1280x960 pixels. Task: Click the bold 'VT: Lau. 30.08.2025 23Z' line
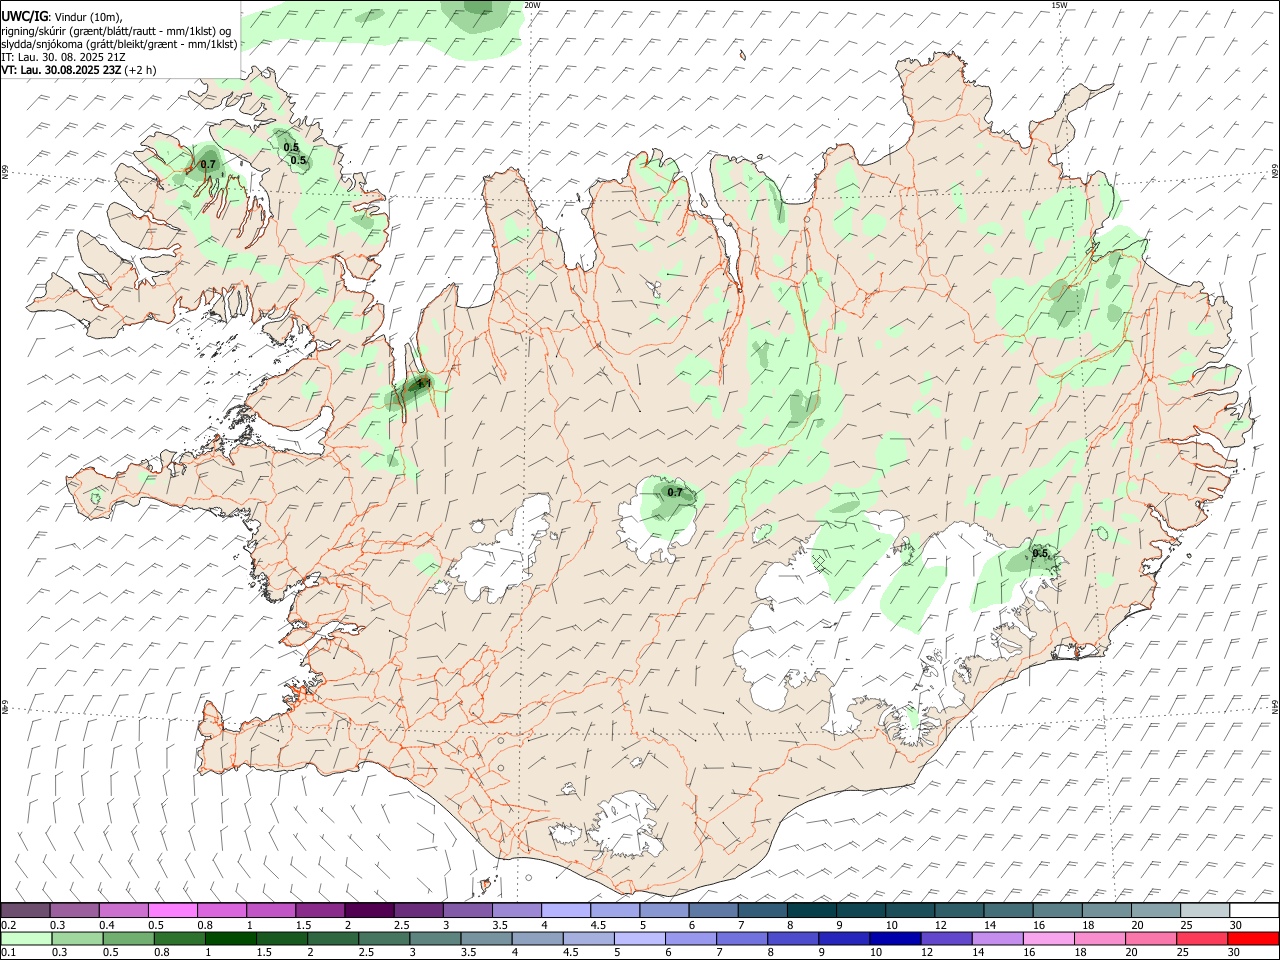[61, 70]
